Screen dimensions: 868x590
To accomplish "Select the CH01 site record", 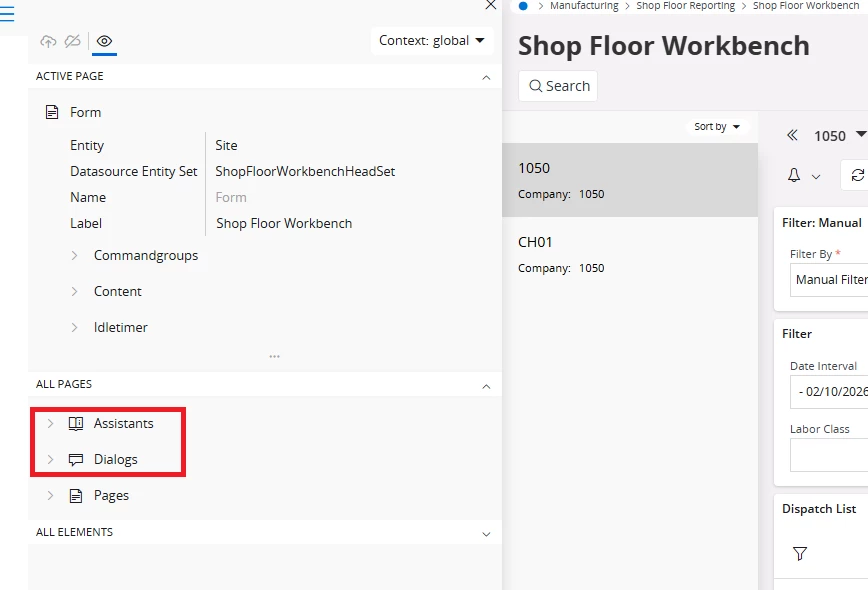I will tap(630, 254).
